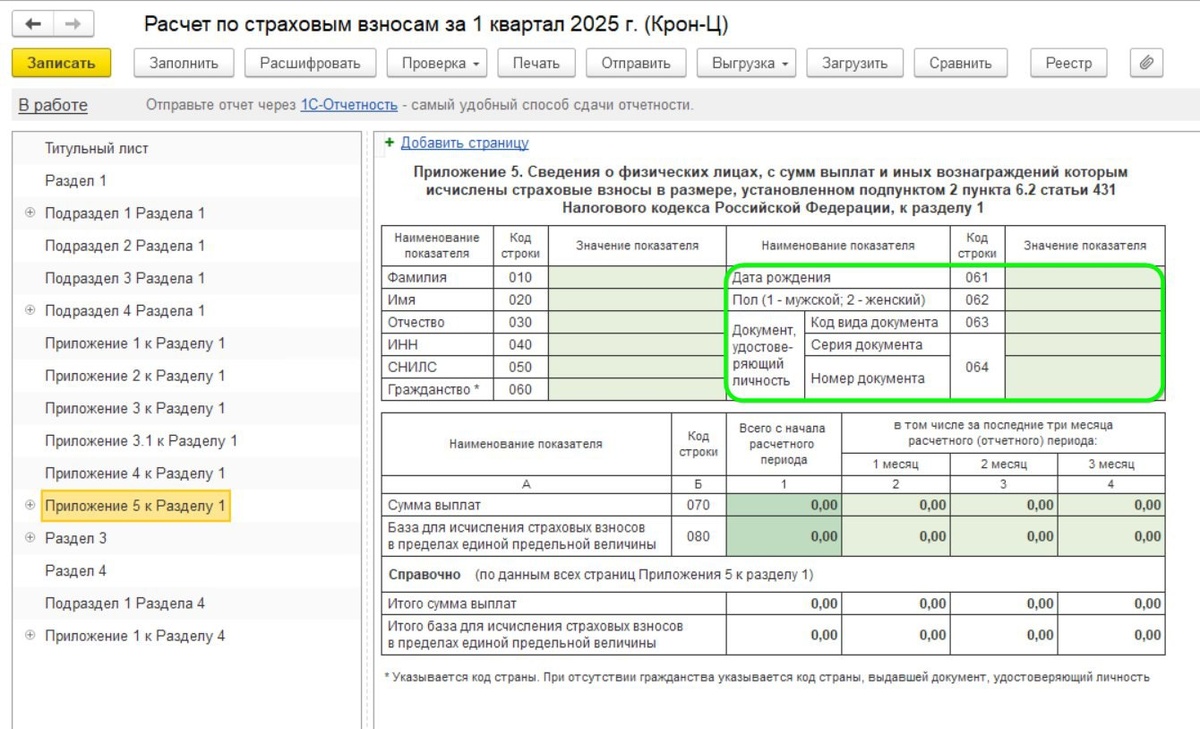The height and width of the screenshot is (729, 1200).
Task: Expand Подраздел 4 Раздела 1 node
Action: [29, 311]
